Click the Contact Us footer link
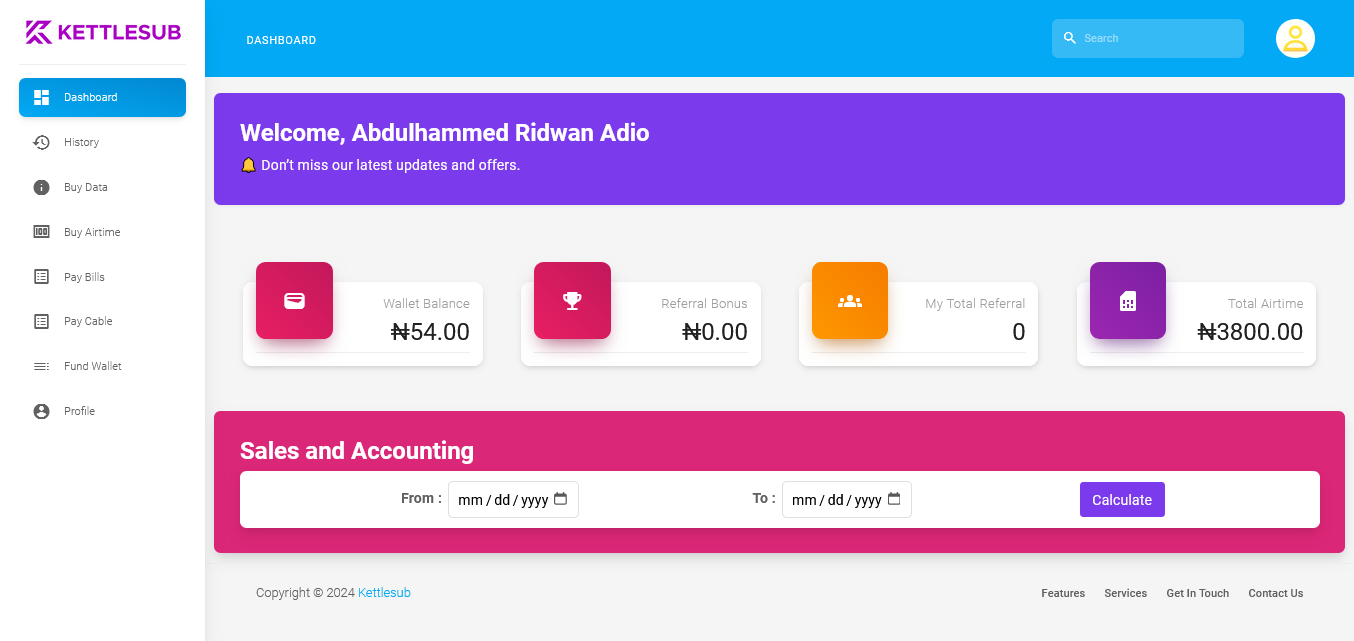The height and width of the screenshot is (641, 1354). 1275,593
